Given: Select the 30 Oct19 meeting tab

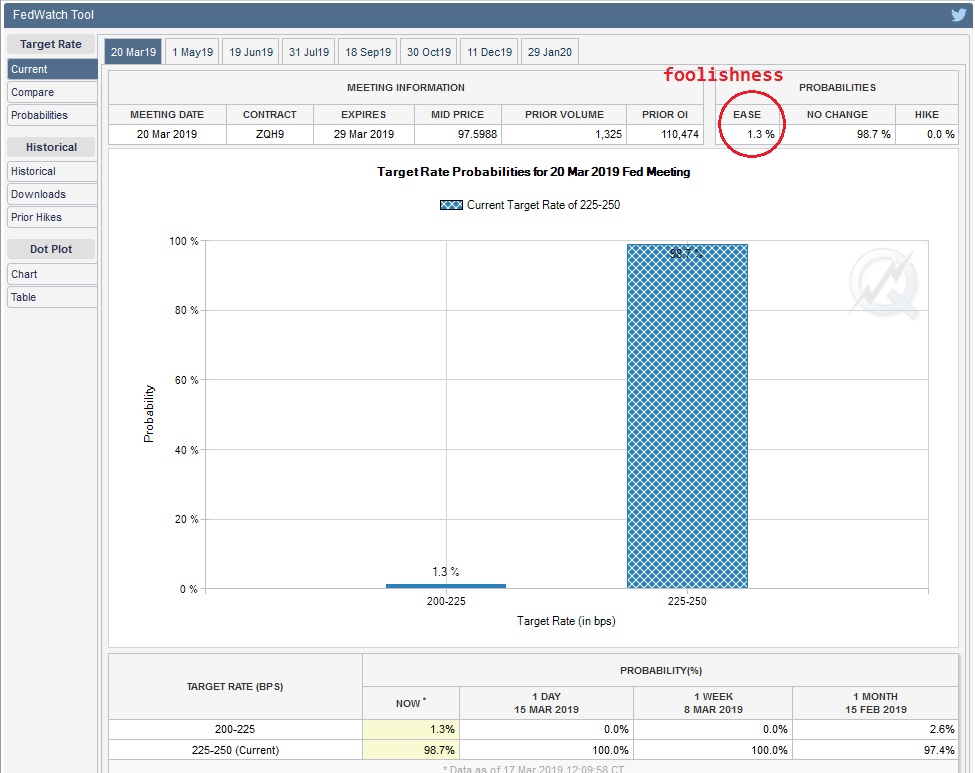Looking at the screenshot, I should (x=428, y=52).
